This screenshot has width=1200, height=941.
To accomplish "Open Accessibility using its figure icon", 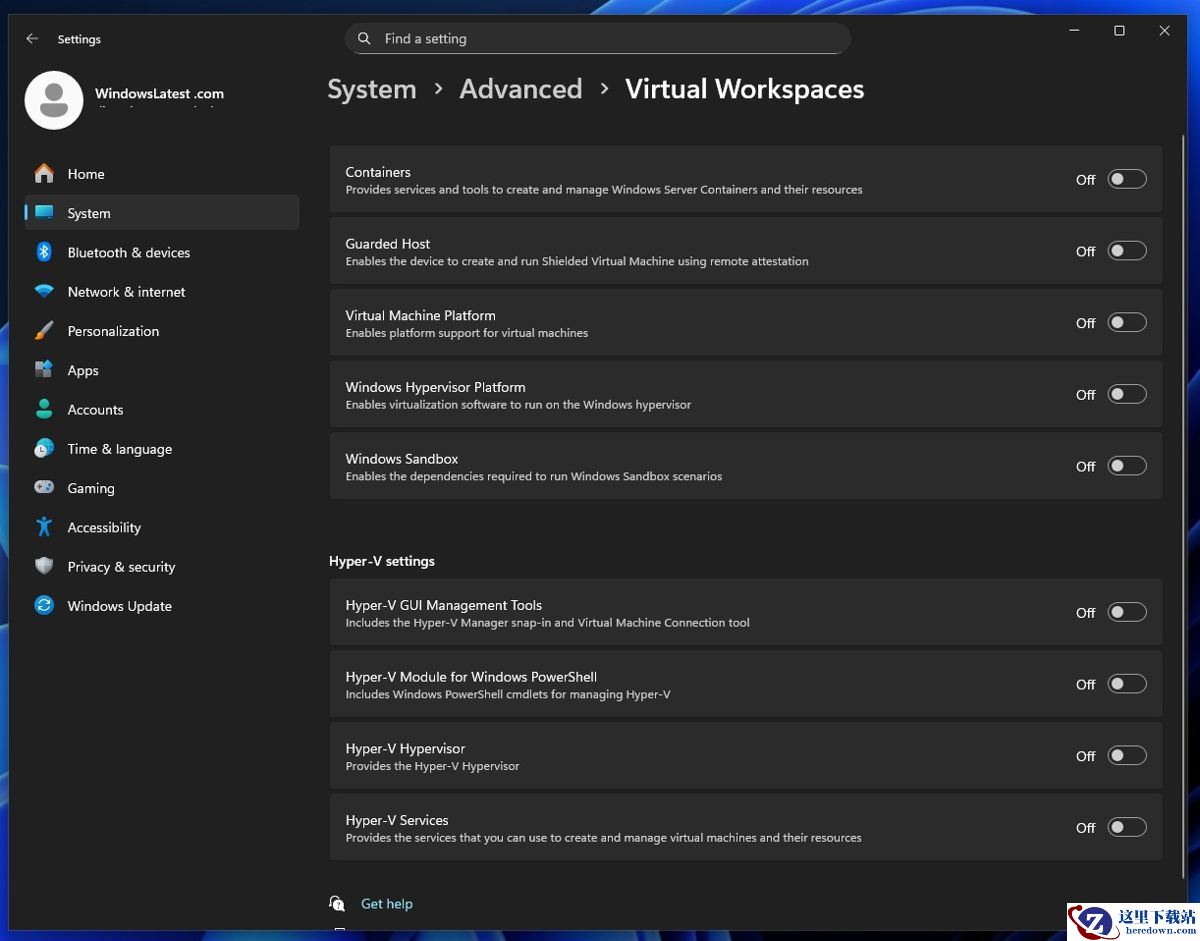I will pos(44,527).
